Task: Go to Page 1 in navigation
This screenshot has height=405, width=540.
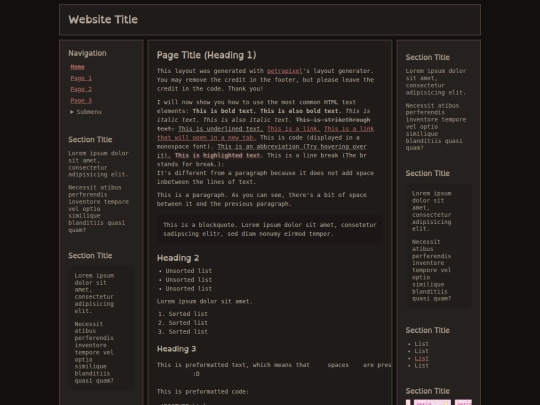Action: (x=81, y=78)
